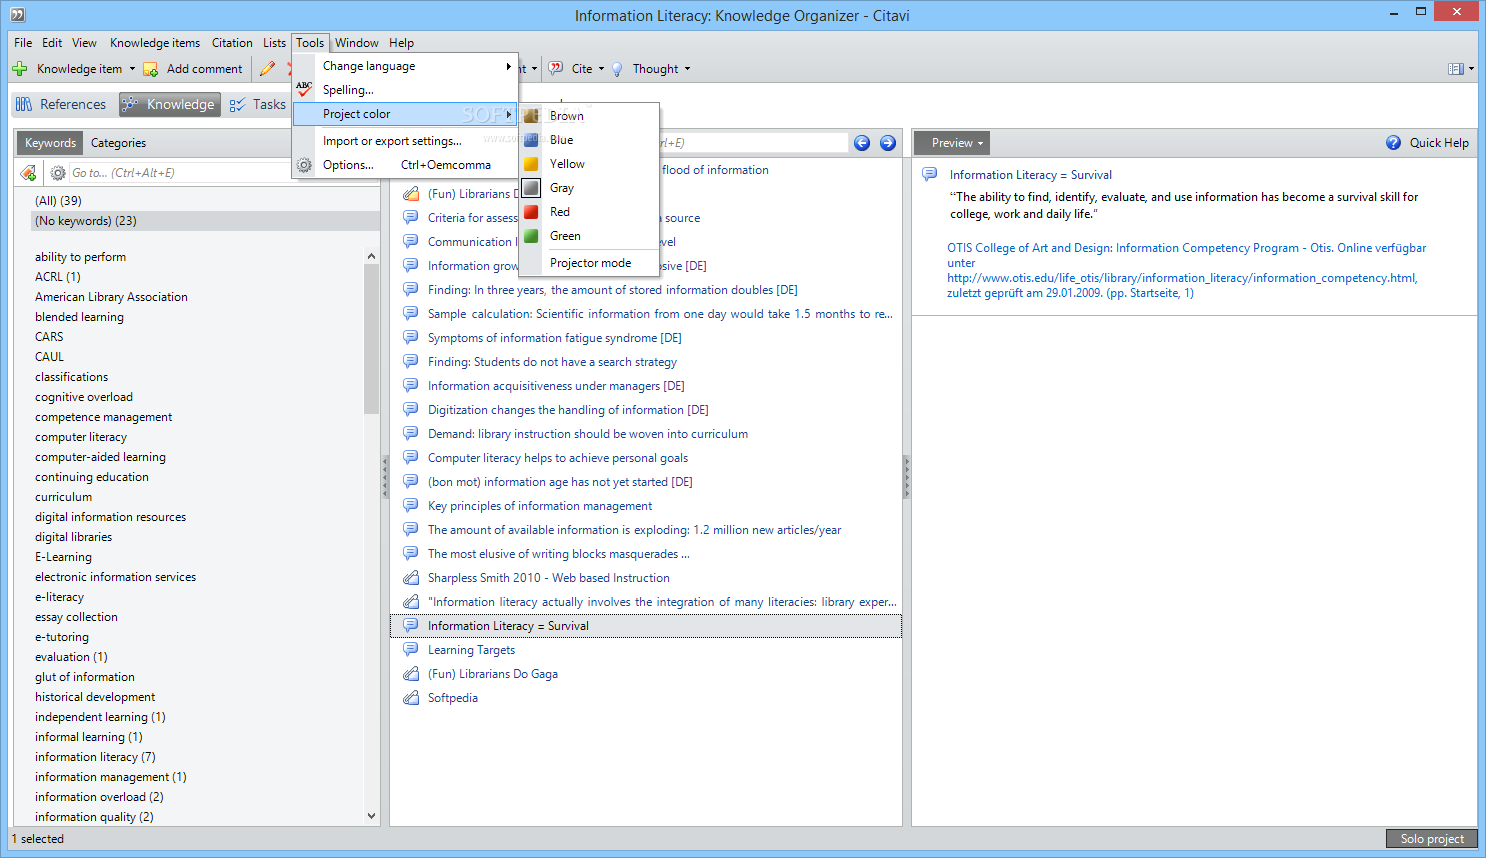The image size is (1486, 858).
Task: Click the Add comment icon
Action: tap(151, 69)
